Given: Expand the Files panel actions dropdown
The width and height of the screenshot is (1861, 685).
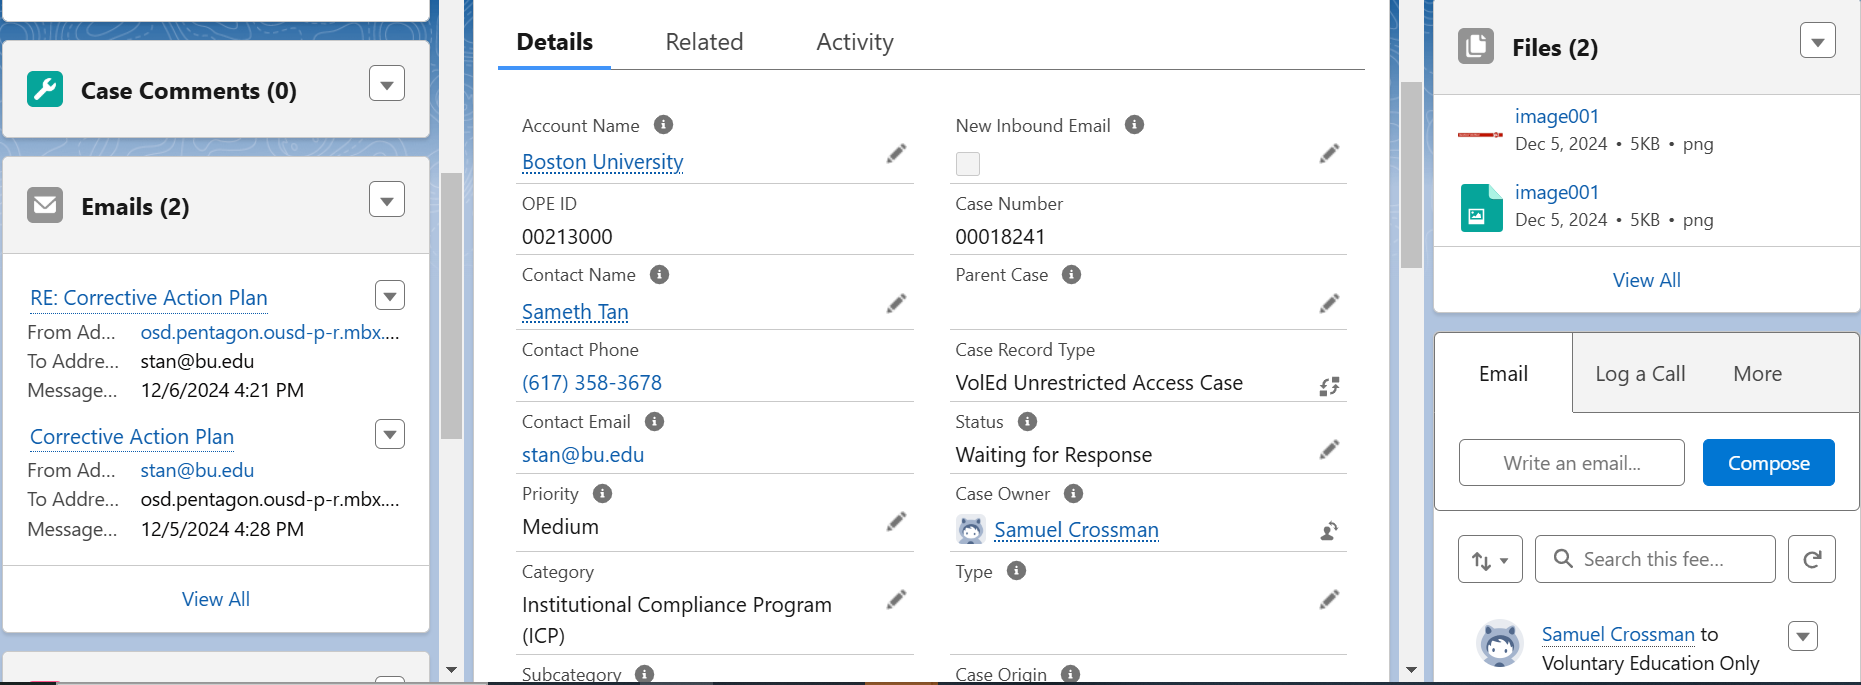Looking at the screenshot, I should [1817, 41].
